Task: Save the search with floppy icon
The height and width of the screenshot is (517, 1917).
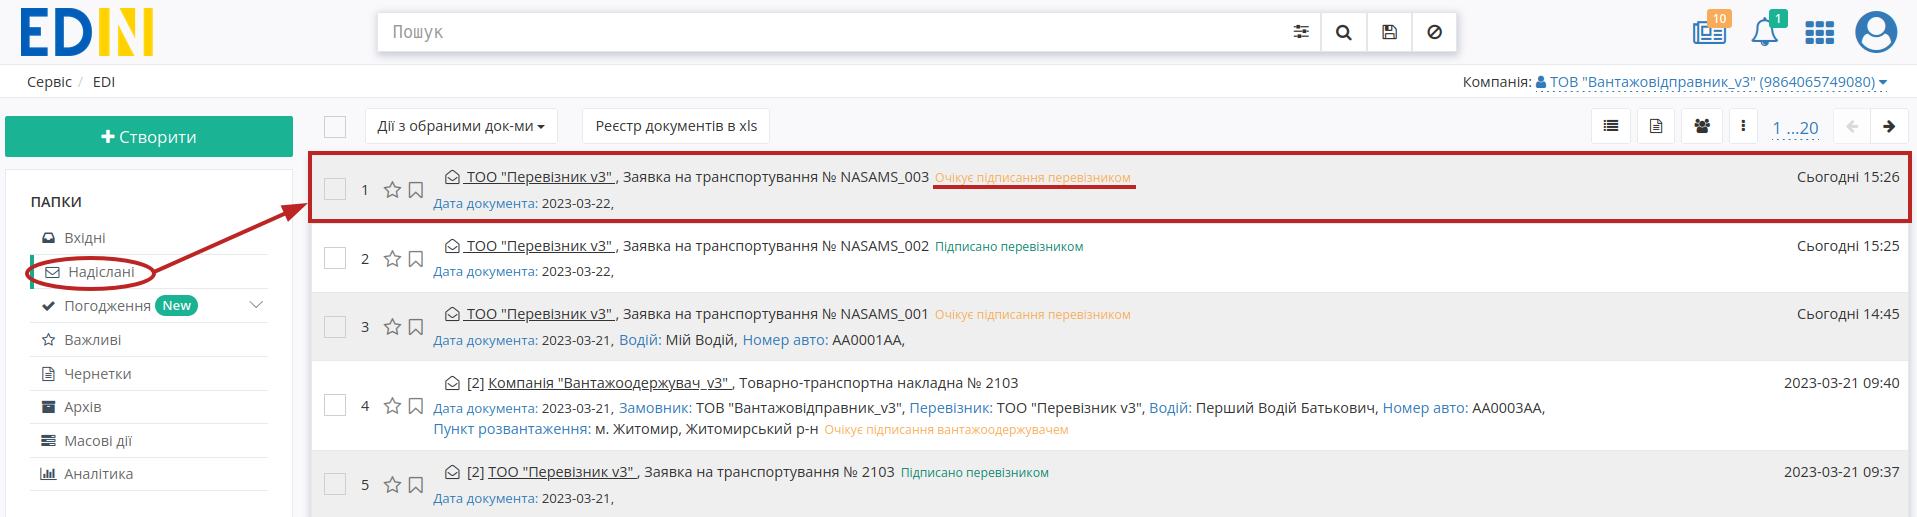Action: (1389, 32)
